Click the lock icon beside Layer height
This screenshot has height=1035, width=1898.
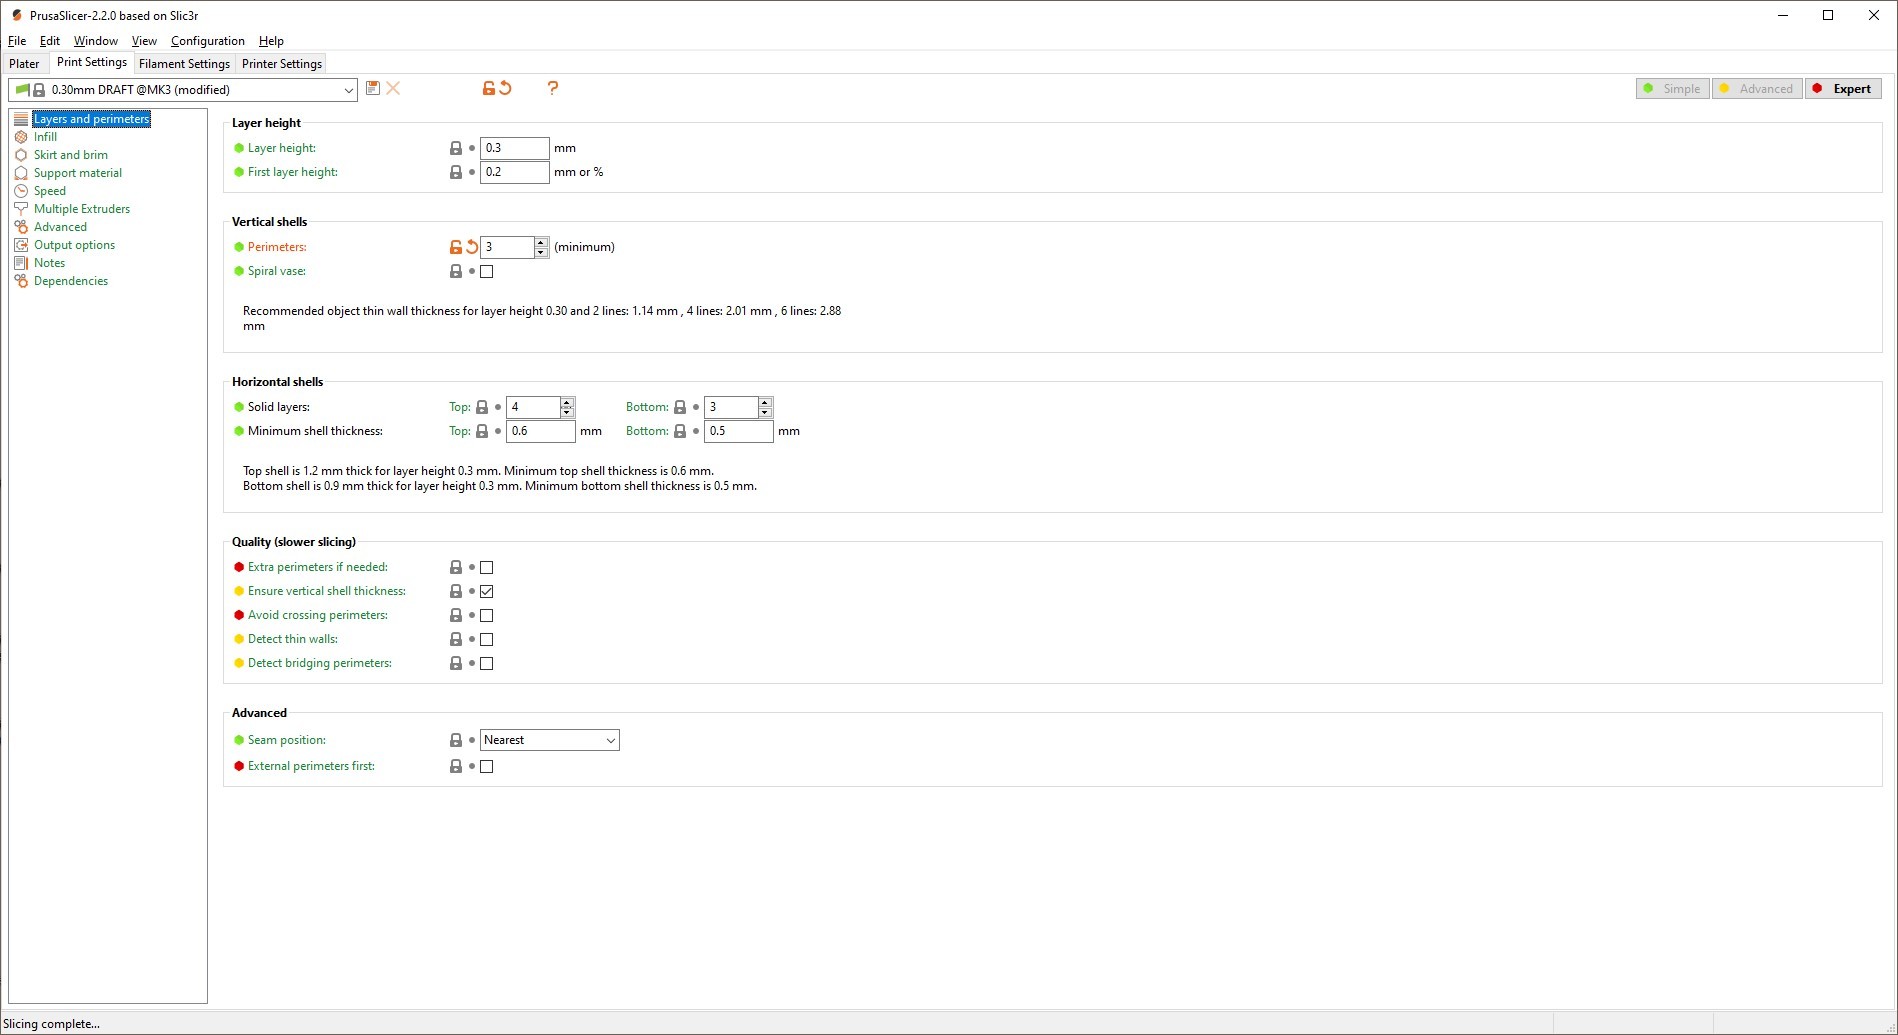(456, 148)
